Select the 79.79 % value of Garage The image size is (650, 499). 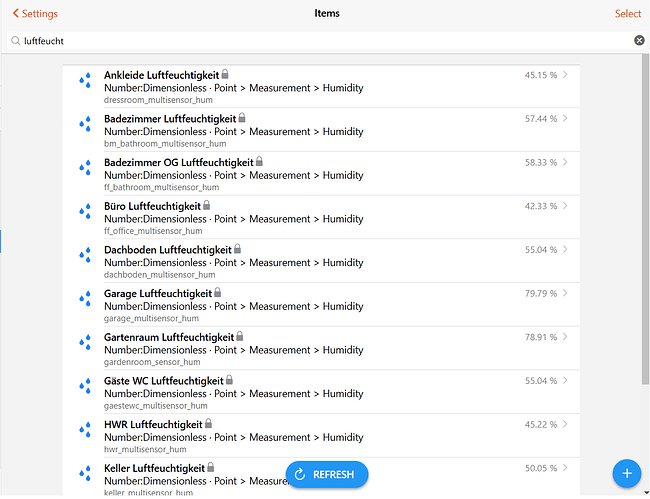540,294
